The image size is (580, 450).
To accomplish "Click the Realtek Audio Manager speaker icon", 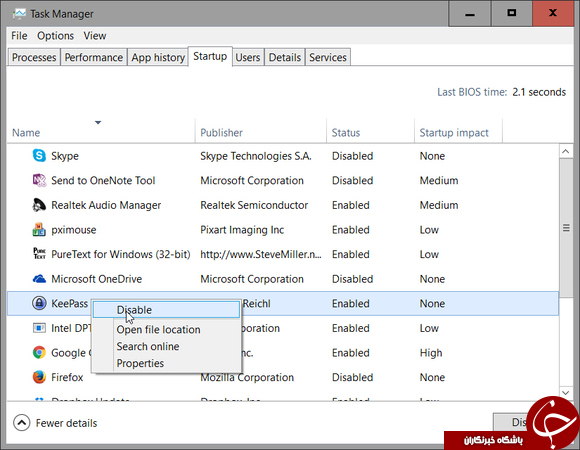I will click(x=39, y=205).
